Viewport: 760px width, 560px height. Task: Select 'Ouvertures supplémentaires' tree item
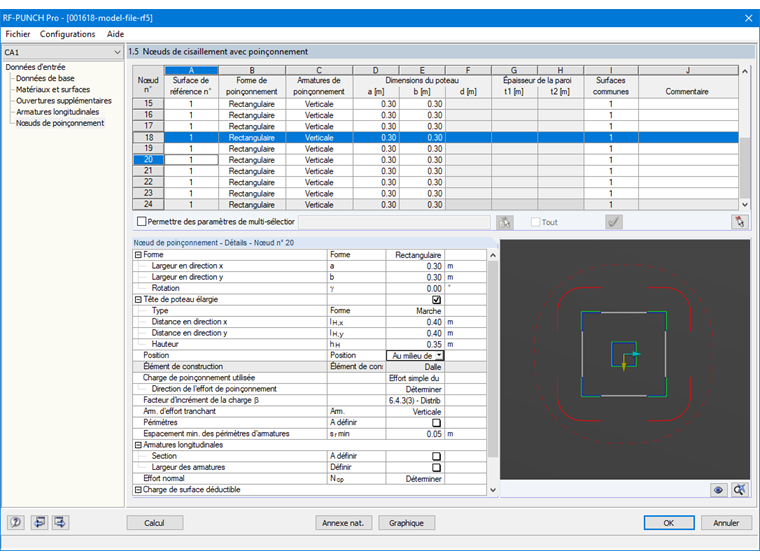(63, 100)
